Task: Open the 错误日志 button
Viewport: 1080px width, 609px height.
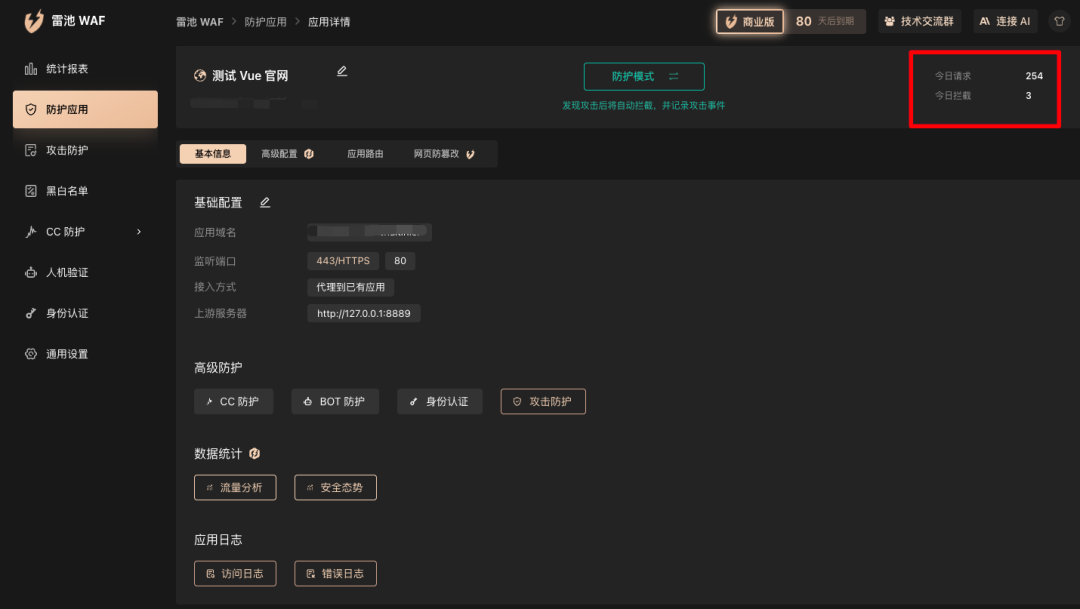Action: pos(335,574)
